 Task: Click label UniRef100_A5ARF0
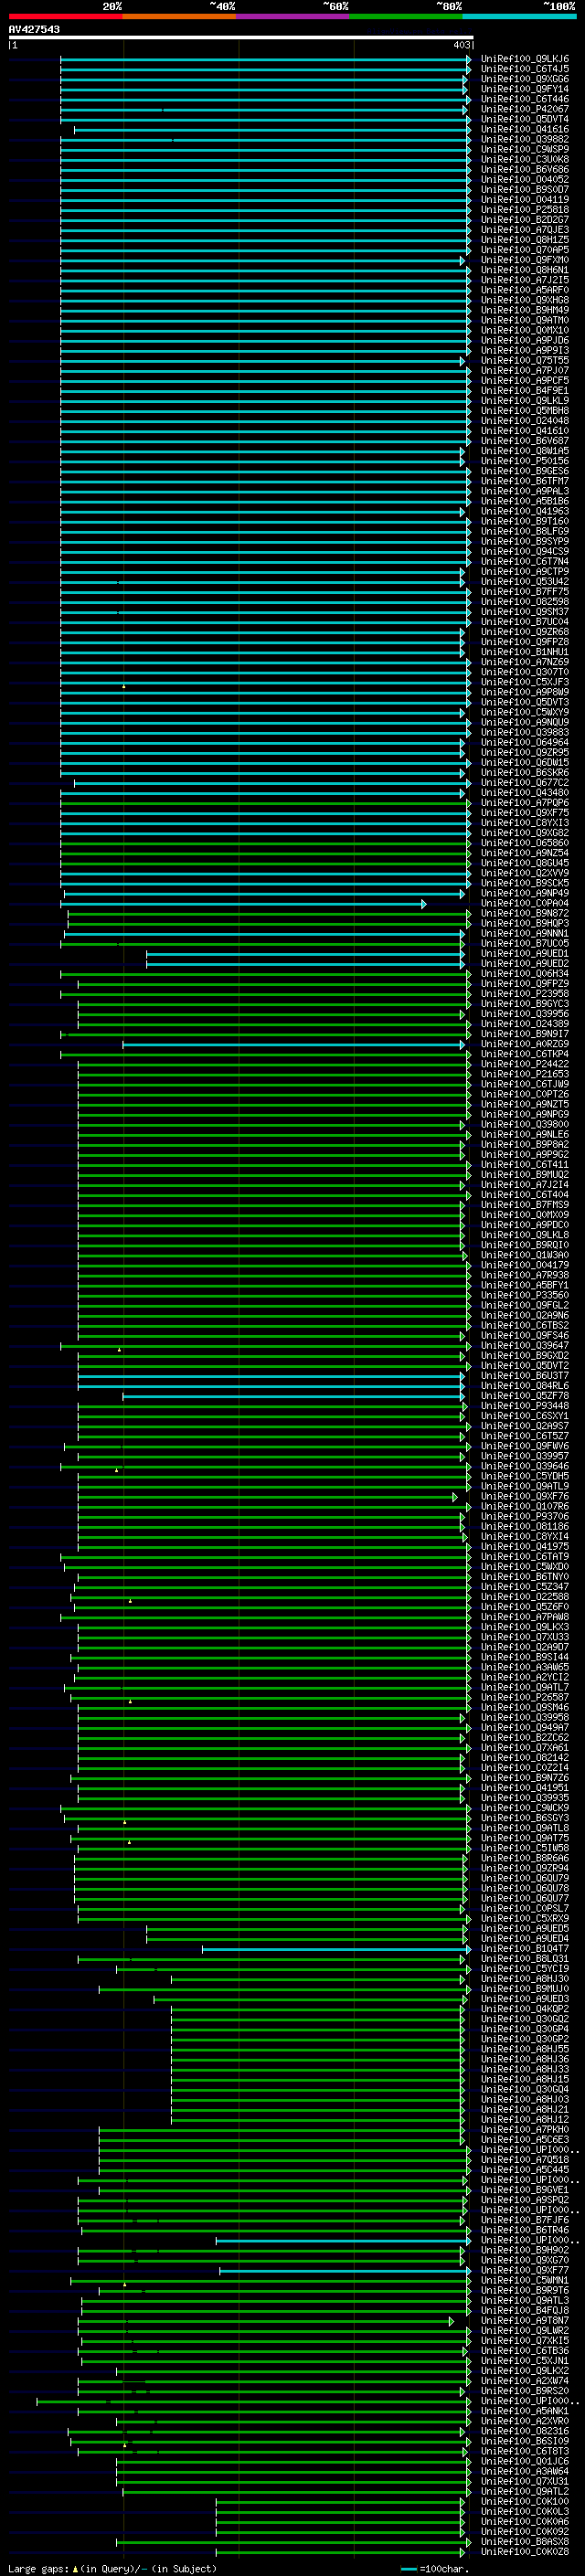tap(525, 290)
